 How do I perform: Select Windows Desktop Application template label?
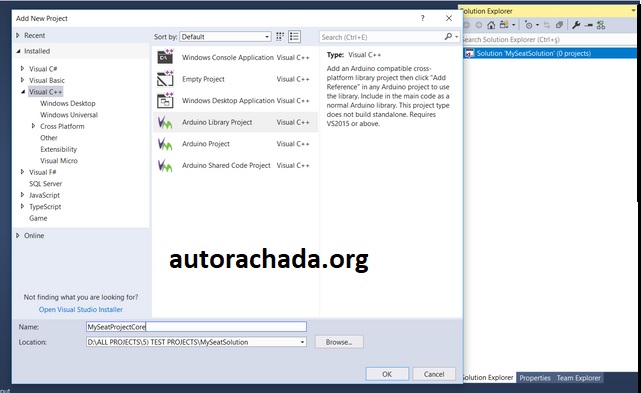(228, 101)
